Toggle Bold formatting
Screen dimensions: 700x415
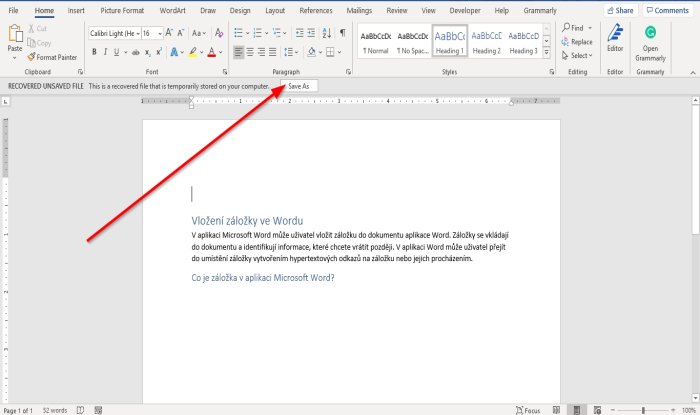pos(93,51)
